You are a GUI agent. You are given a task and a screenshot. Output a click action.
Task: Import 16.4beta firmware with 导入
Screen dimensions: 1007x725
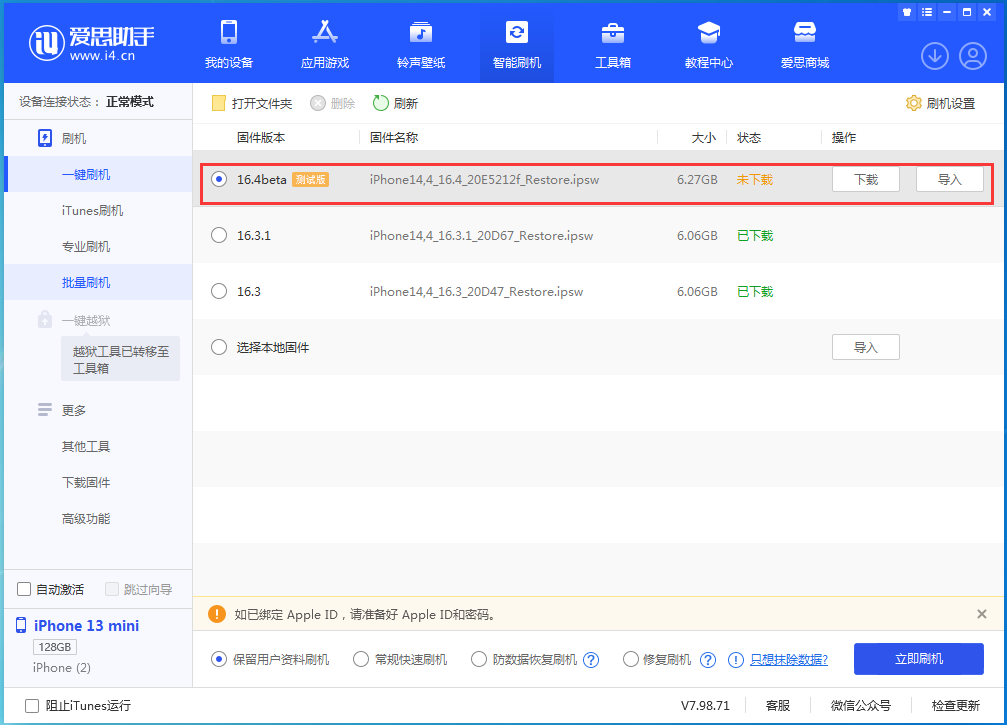pyautogui.click(x=949, y=180)
